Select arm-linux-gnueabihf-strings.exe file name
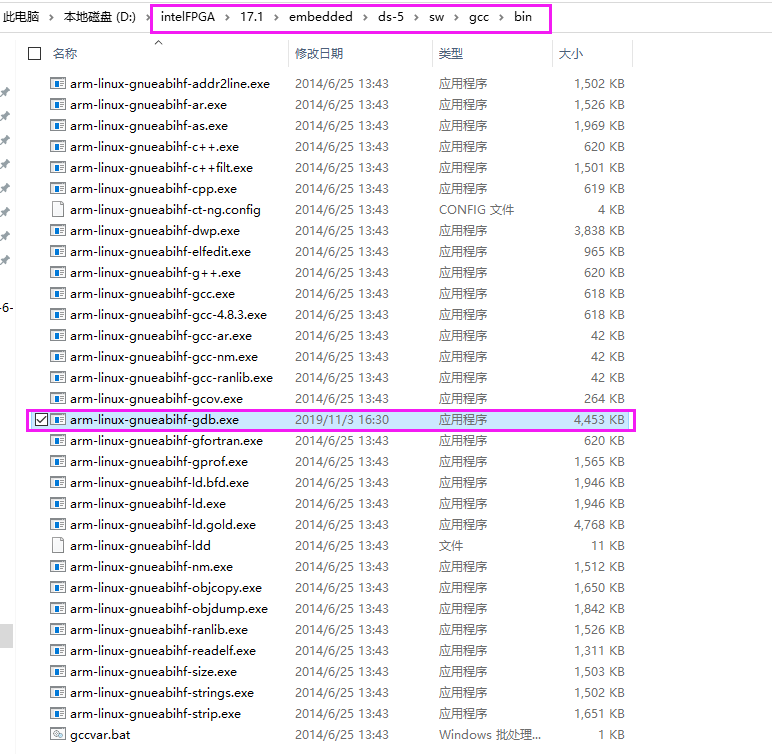Screen dimensions: 772x754 pyautogui.click(x=161, y=693)
